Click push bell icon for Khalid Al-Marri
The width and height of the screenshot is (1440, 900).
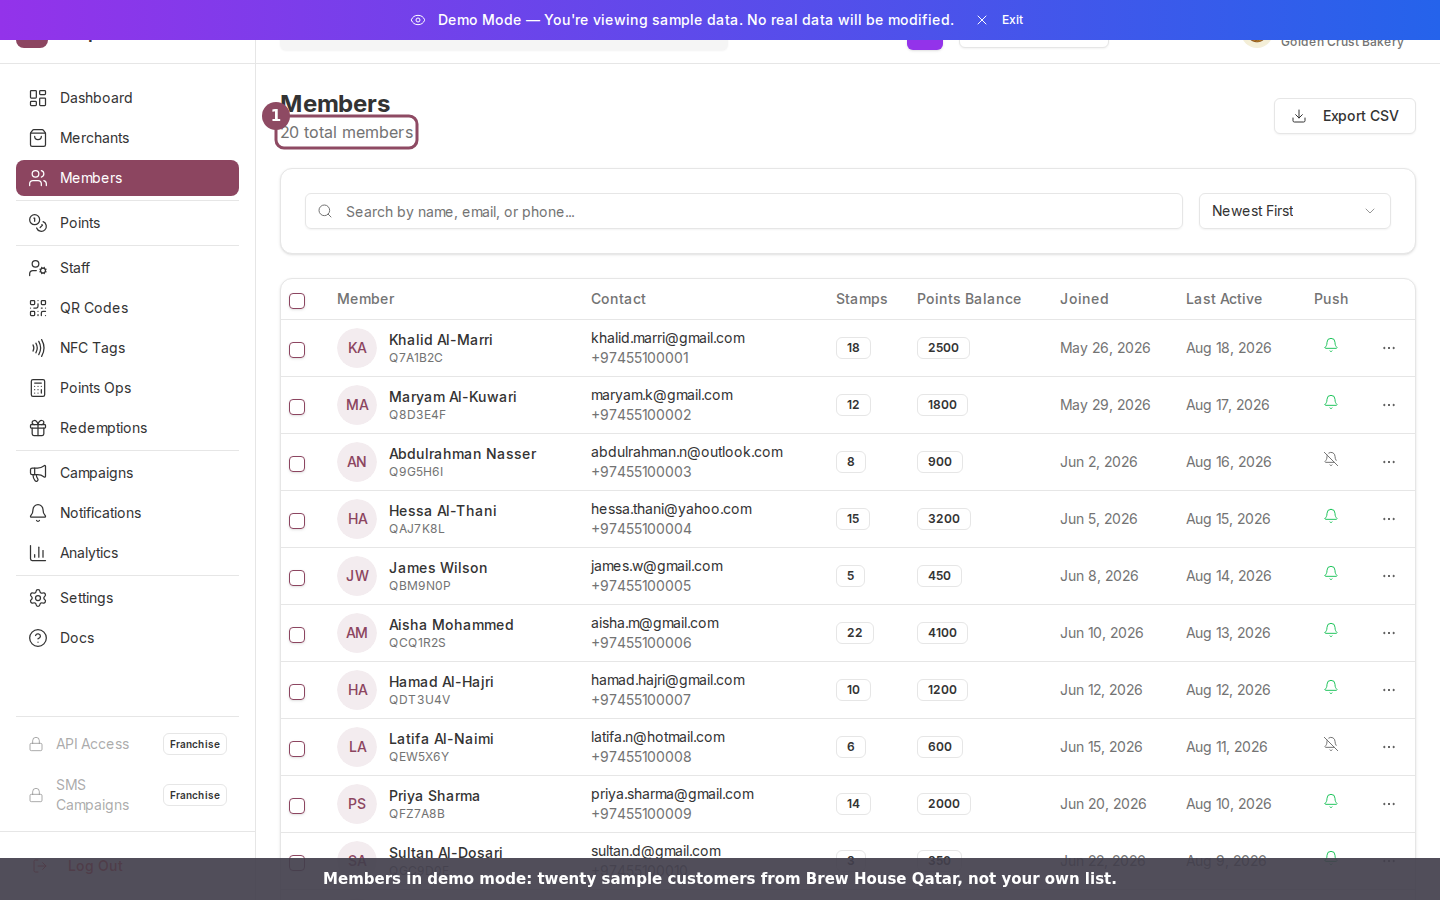point(1331,345)
